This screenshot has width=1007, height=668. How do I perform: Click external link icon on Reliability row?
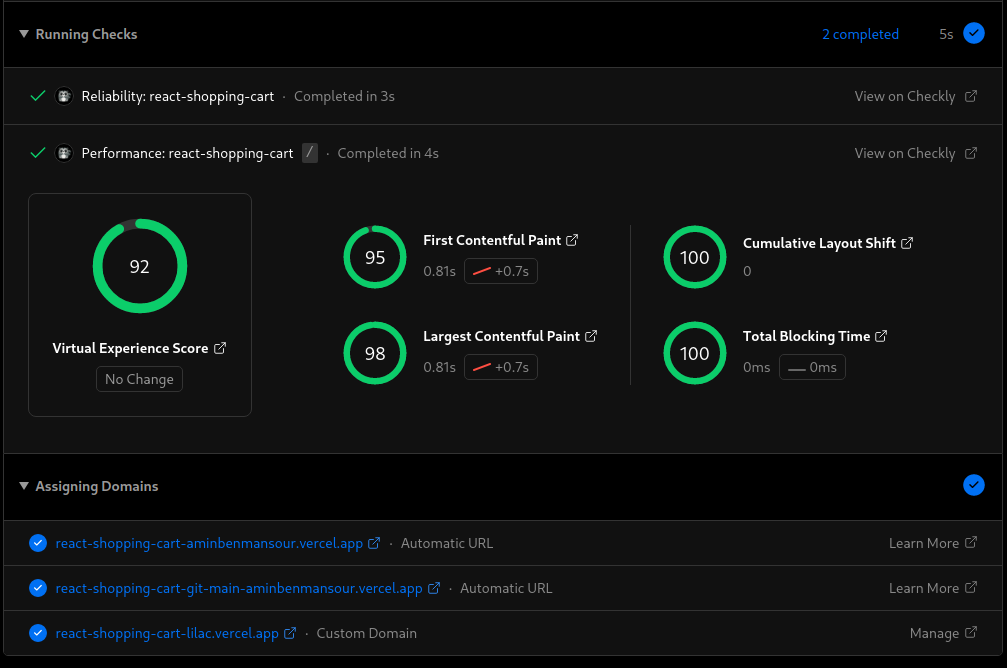pos(971,96)
